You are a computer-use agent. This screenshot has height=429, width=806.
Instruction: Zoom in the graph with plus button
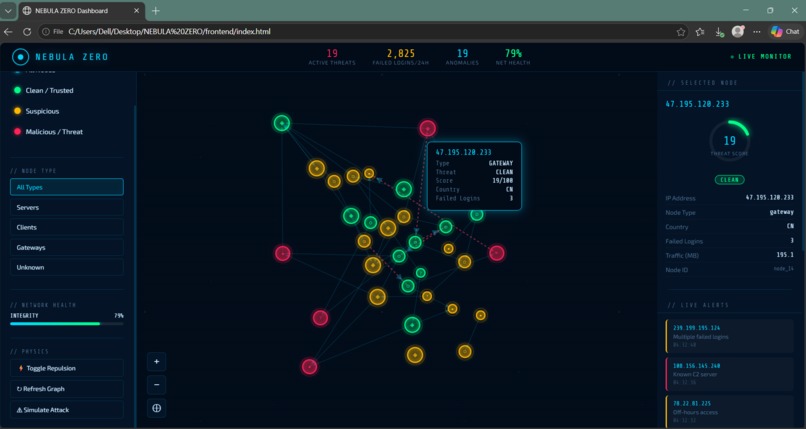[x=157, y=362]
